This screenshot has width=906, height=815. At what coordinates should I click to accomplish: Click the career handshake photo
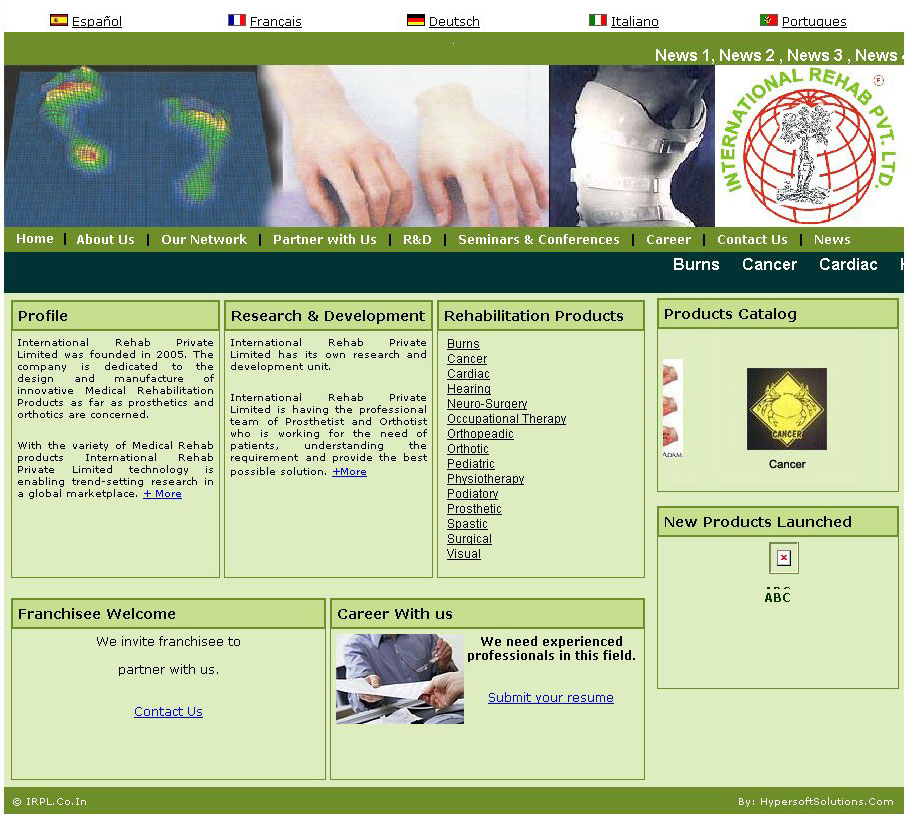click(x=400, y=678)
